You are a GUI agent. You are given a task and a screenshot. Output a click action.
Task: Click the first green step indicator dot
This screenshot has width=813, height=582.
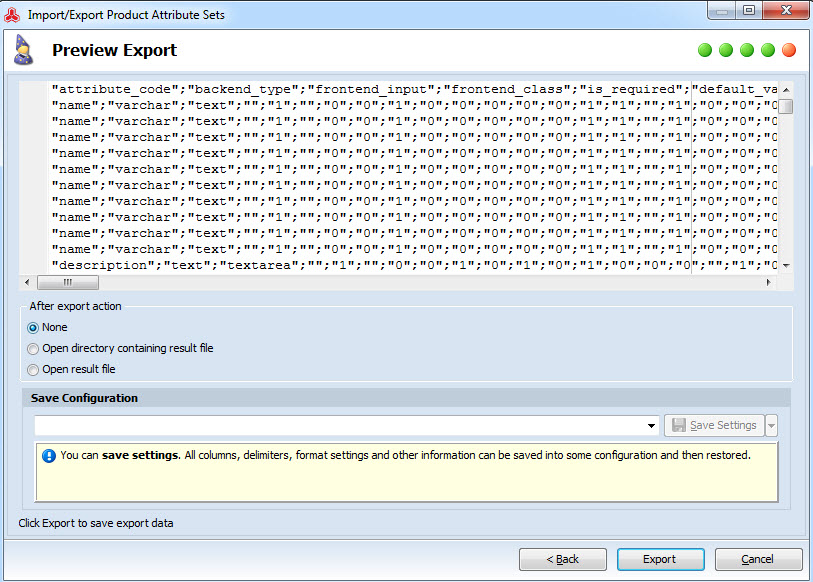(705, 50)
